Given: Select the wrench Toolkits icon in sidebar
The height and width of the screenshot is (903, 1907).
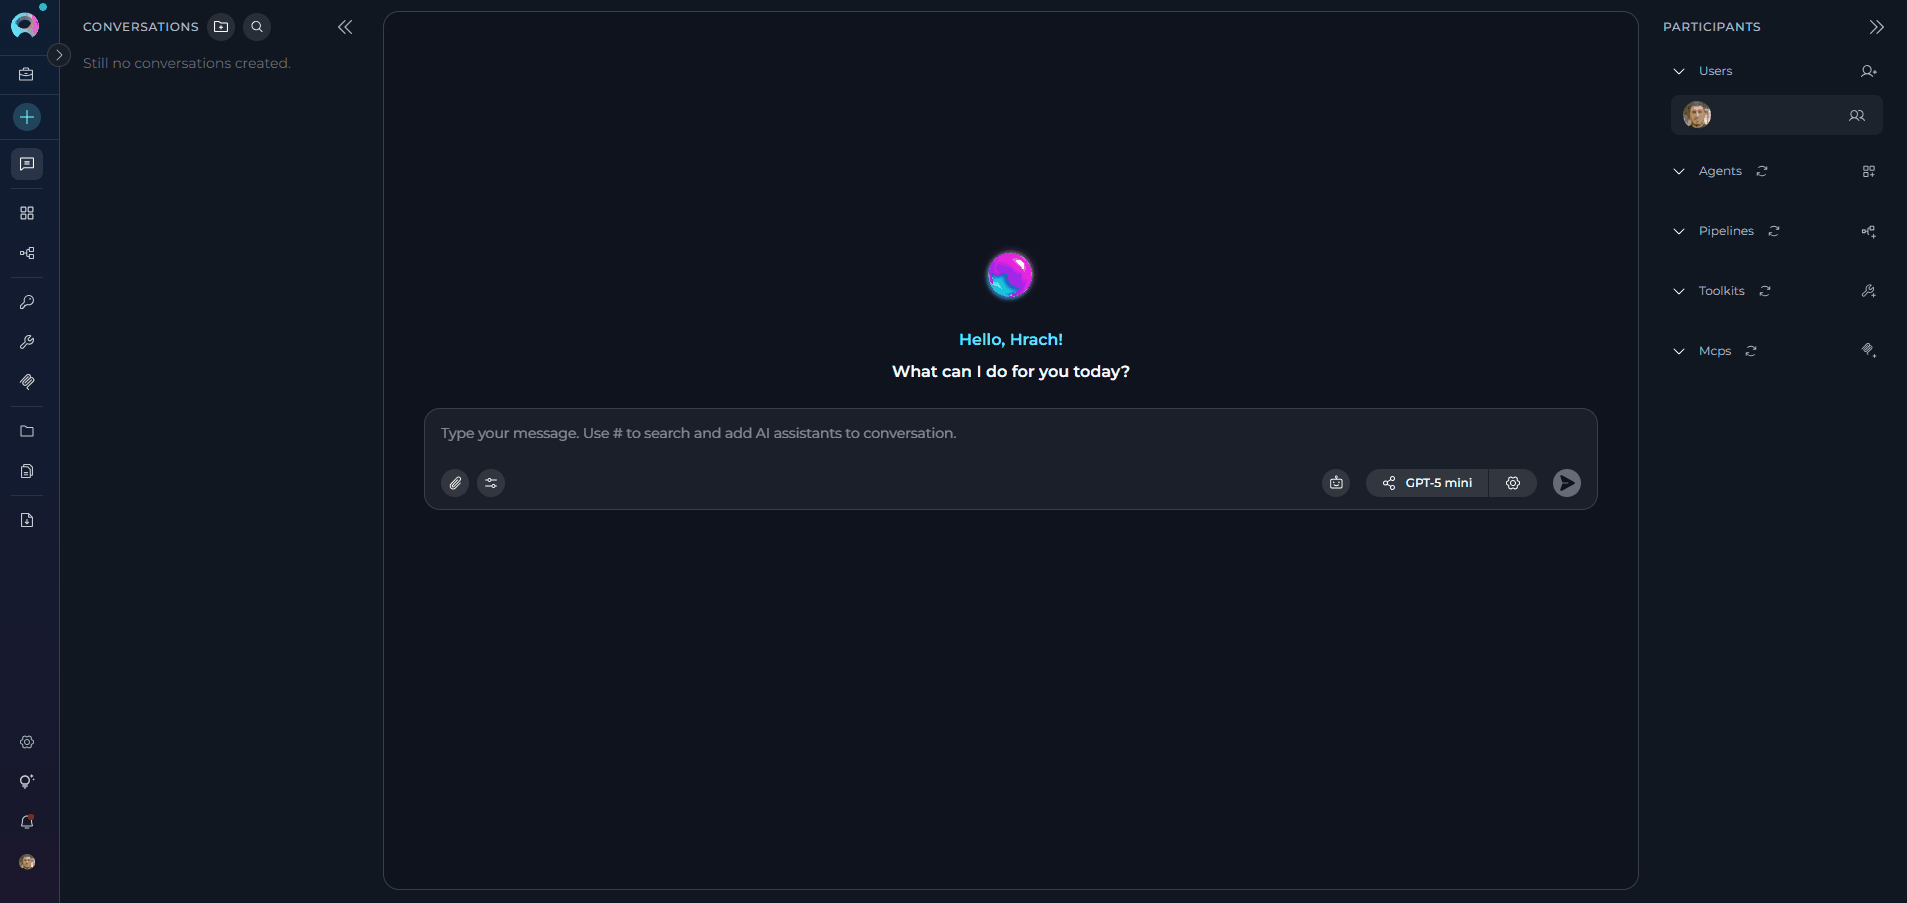Looking at the screenshot, I should click(x=27, y=342).
